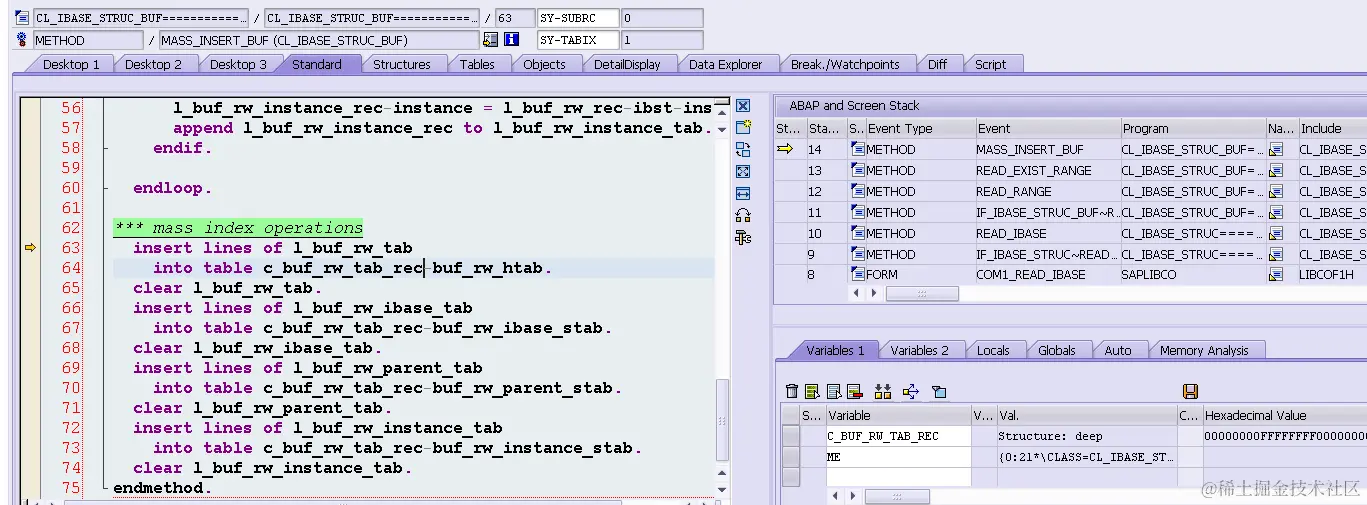The width and height of the screenshot is (1367, 505).
Task: Open the Script tab
Action: point(990,64)
